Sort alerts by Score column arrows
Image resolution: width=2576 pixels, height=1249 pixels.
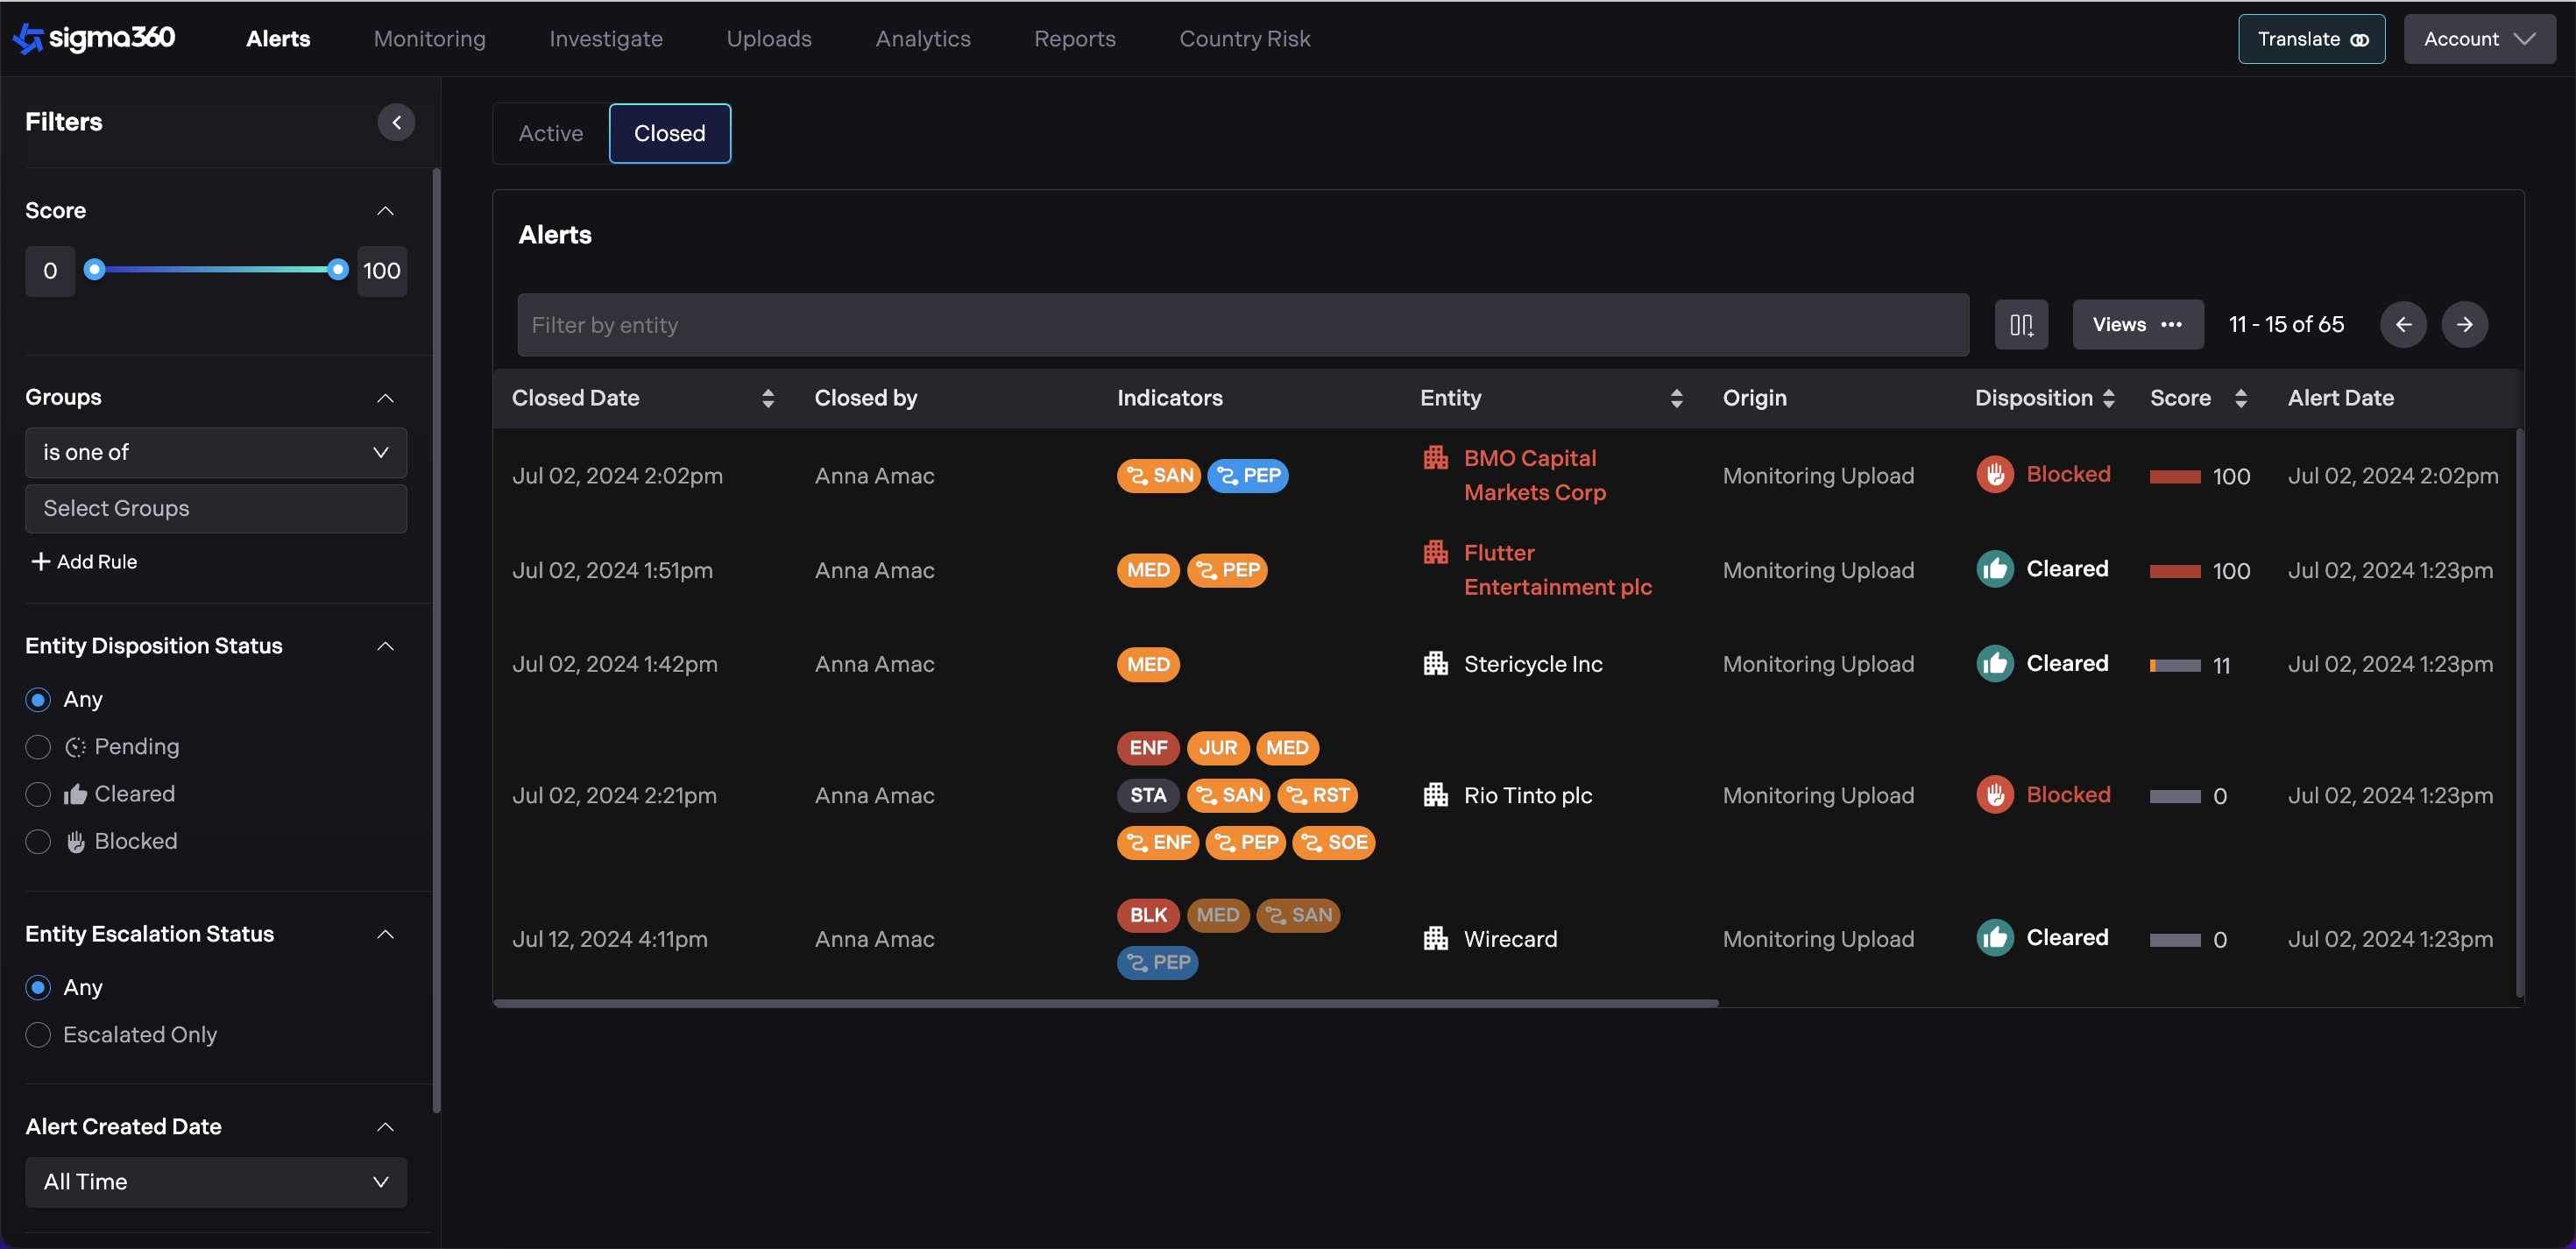coord(2240,398)
